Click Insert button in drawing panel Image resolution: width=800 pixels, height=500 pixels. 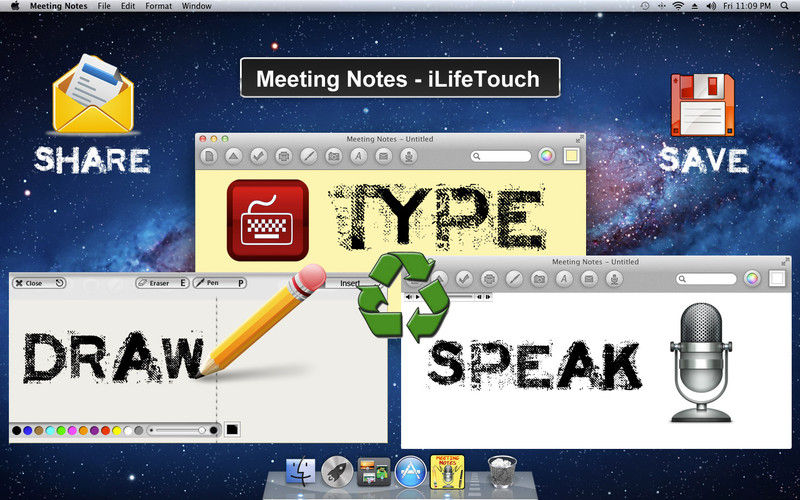pos(350,283)
